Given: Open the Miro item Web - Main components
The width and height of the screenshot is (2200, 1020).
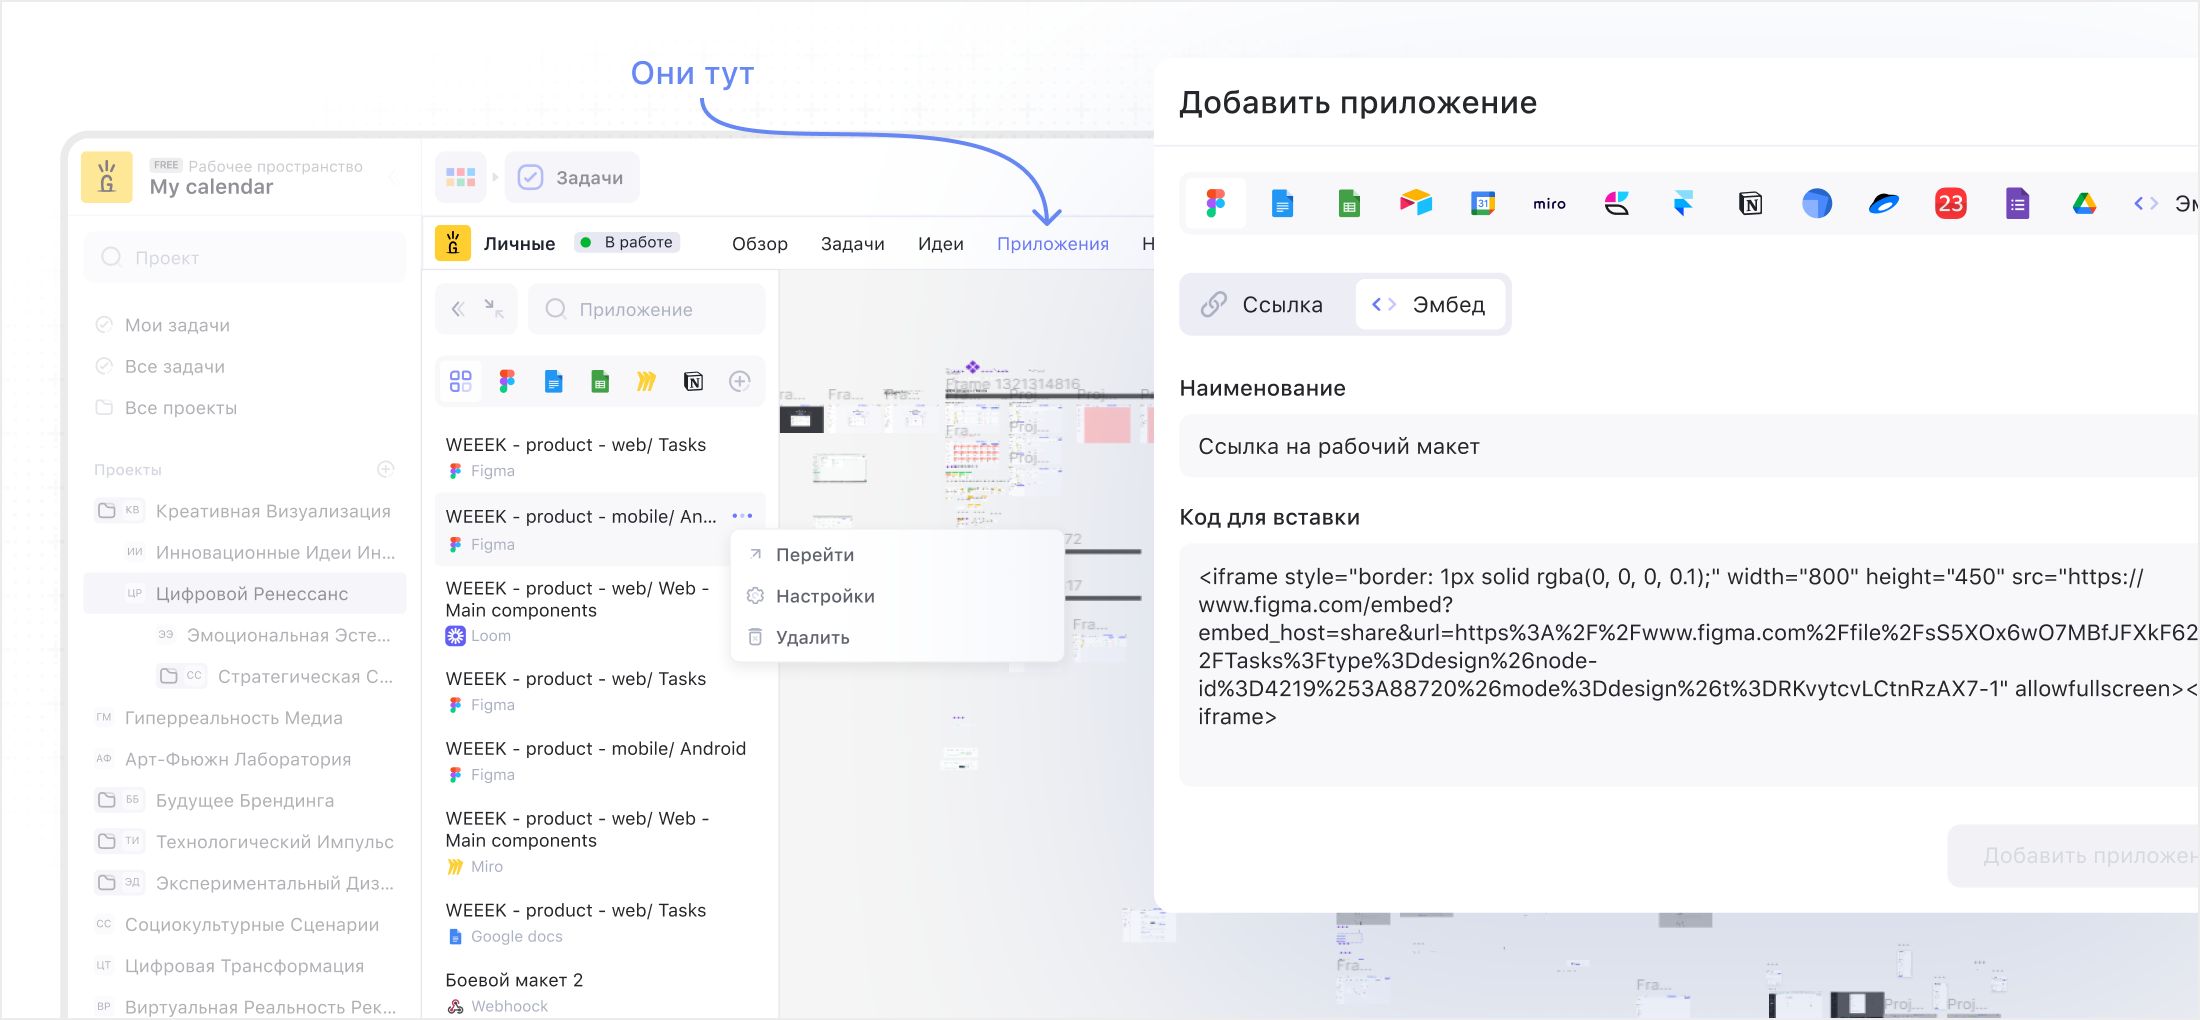Looking at the screenshot, I should 600,841.
